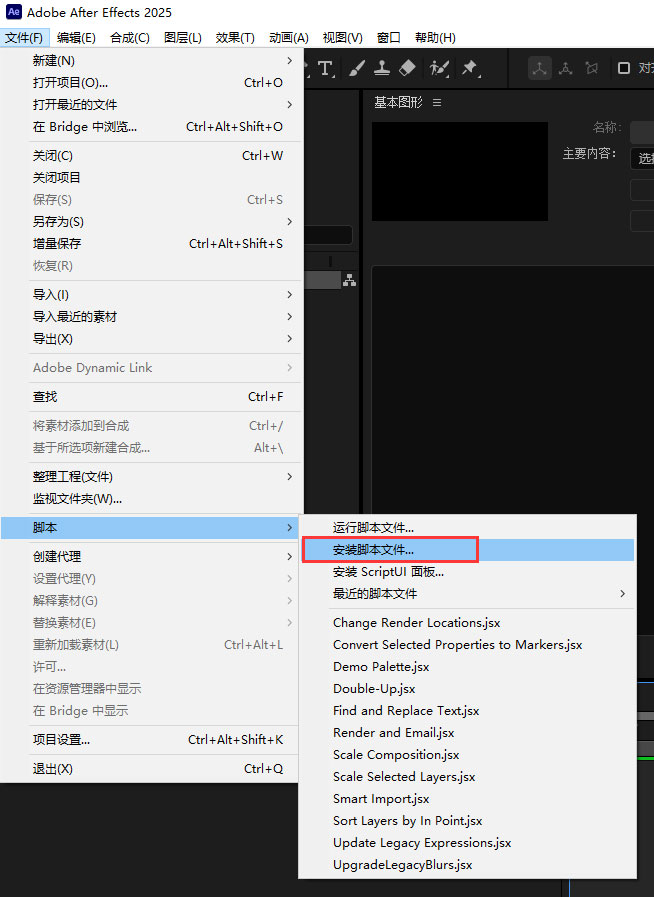Viewport: 654px width, 897px height.
Task: Click the black preview thumbnail in 基本图形
Action: (459, 171)
